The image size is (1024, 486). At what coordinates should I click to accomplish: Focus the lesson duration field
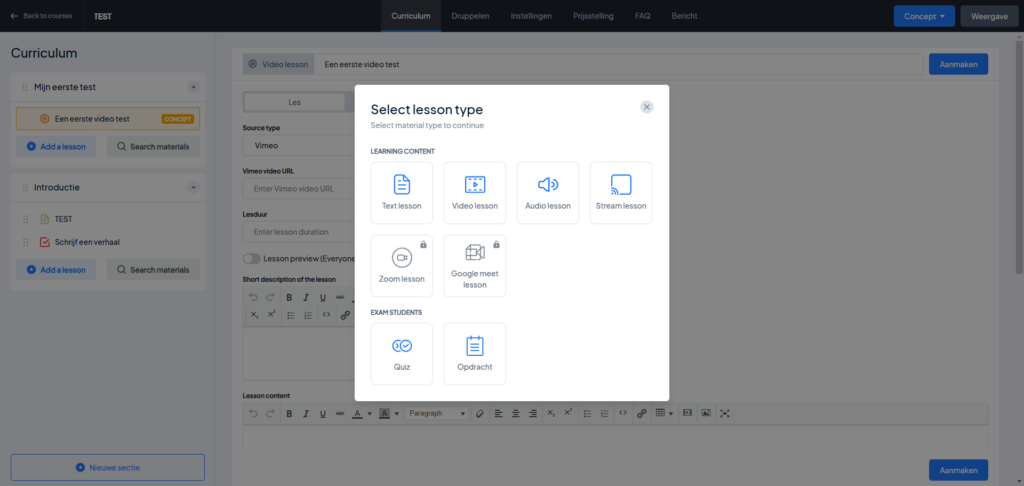(x=298, y=232)
